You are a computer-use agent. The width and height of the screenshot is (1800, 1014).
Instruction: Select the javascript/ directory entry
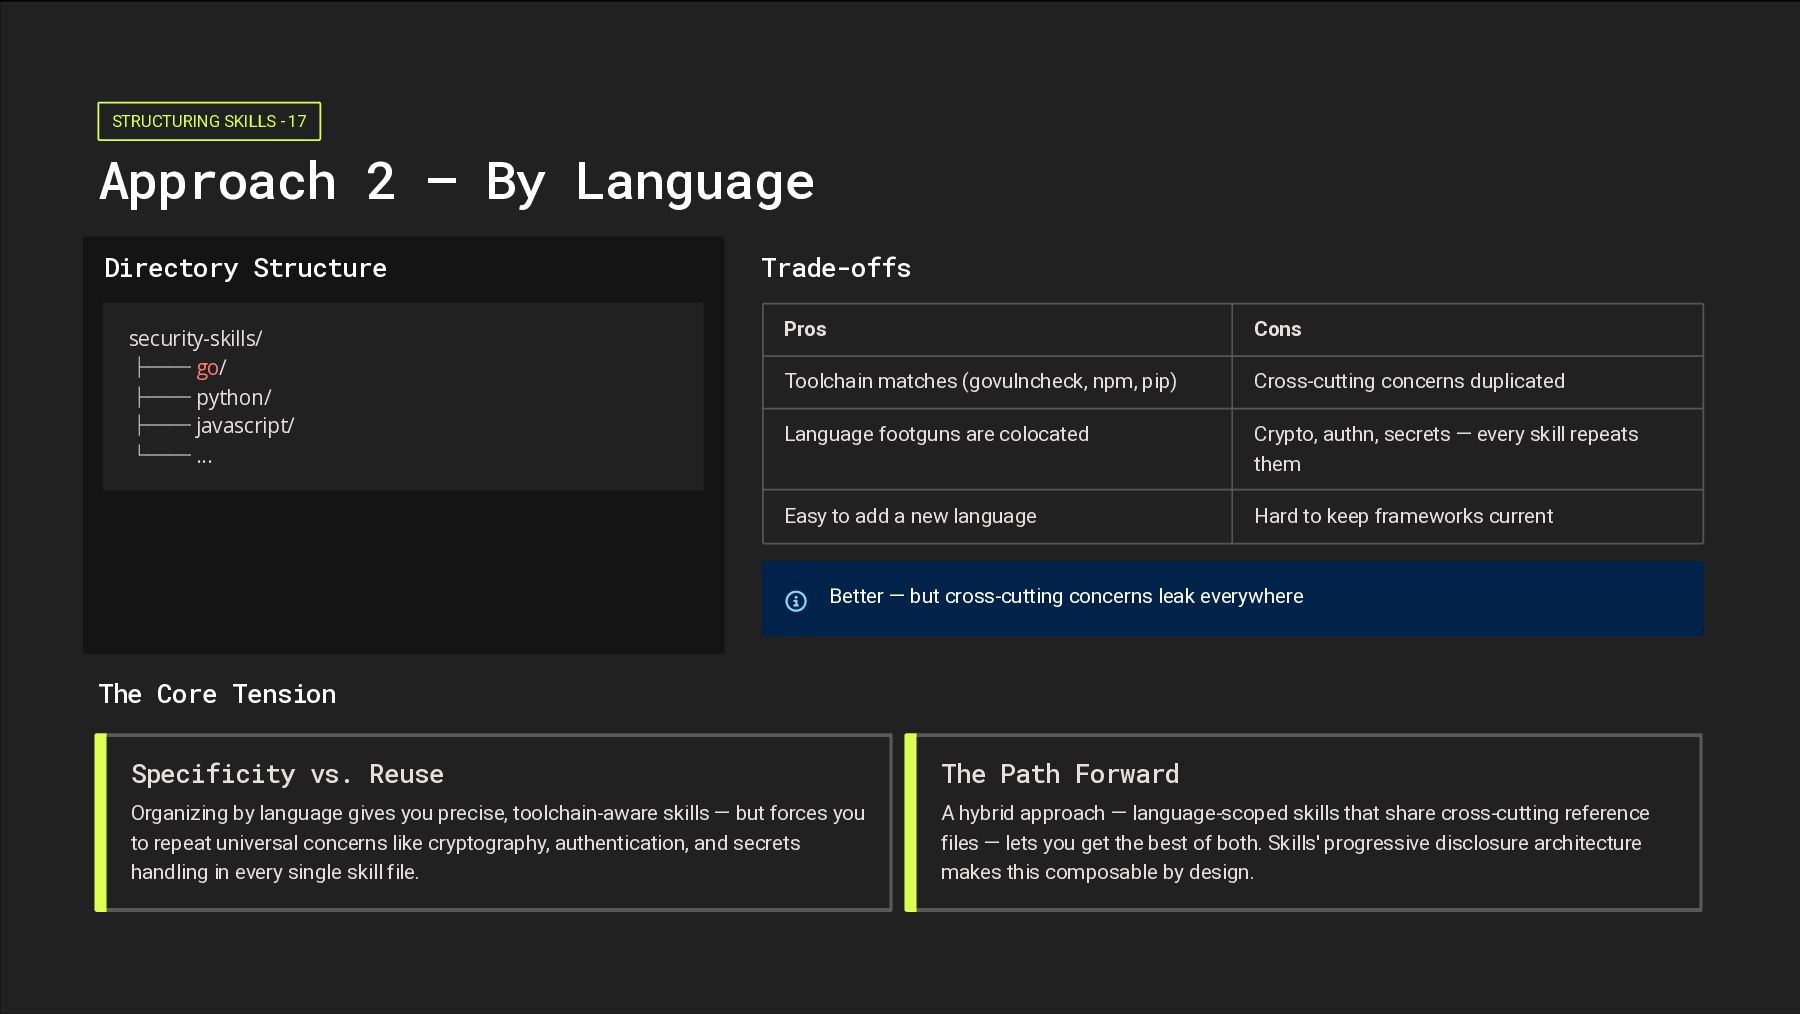(245, 426)
